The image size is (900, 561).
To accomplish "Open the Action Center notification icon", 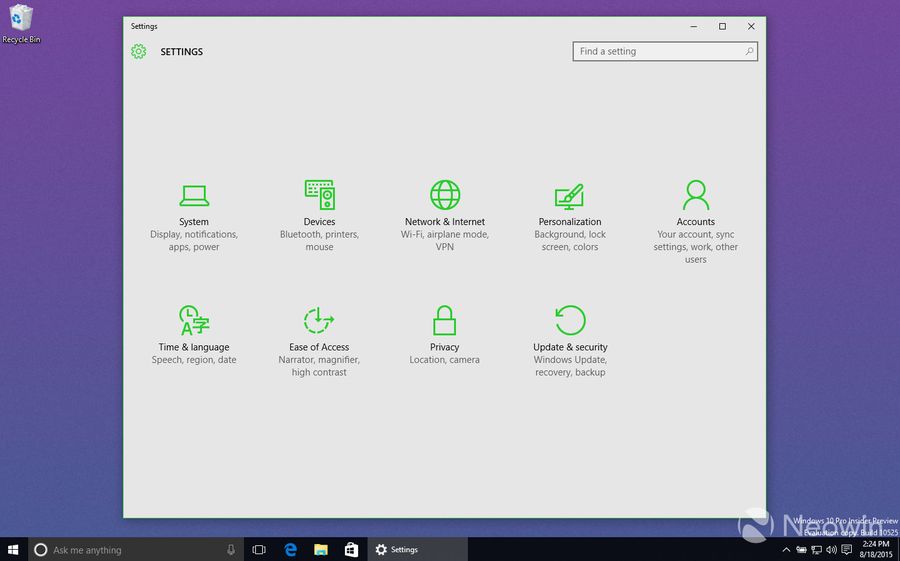I will pyautogui.click(x=847, y=550).
